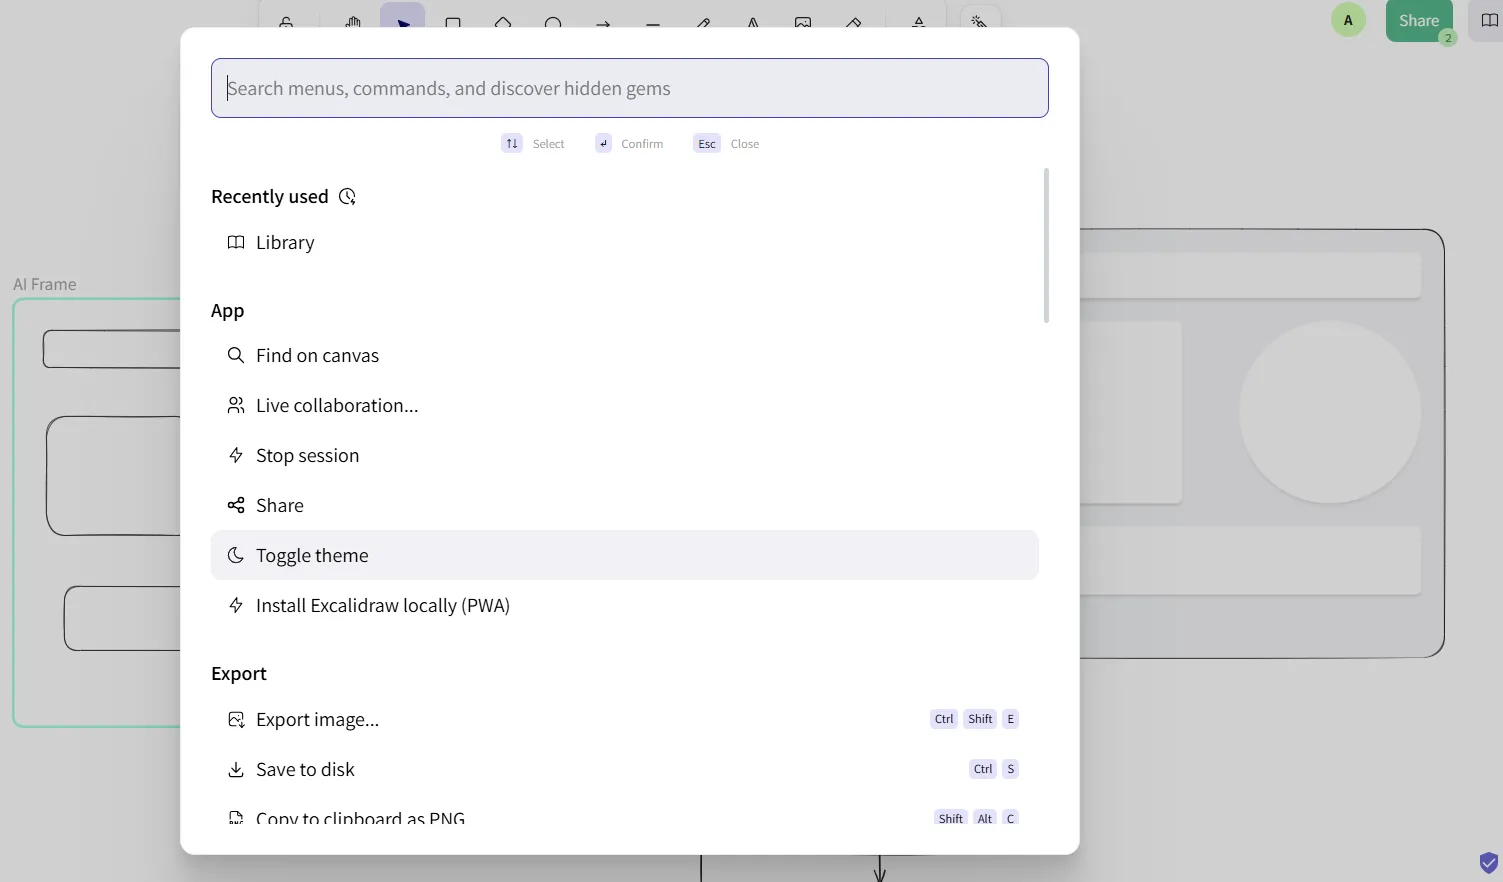Open Live collaboration from the palette
Screen dimensions: 1503x882
[x=336, y=406]
